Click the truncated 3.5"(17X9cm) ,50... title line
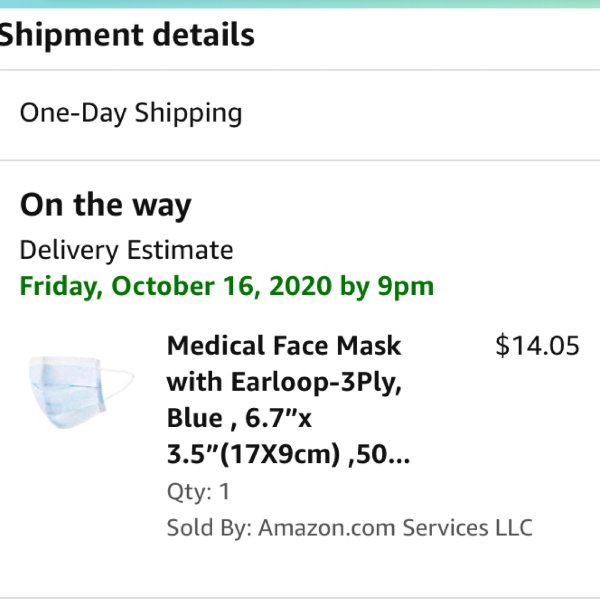The height and width of the screenshot is (600, 600). point(288,454)
